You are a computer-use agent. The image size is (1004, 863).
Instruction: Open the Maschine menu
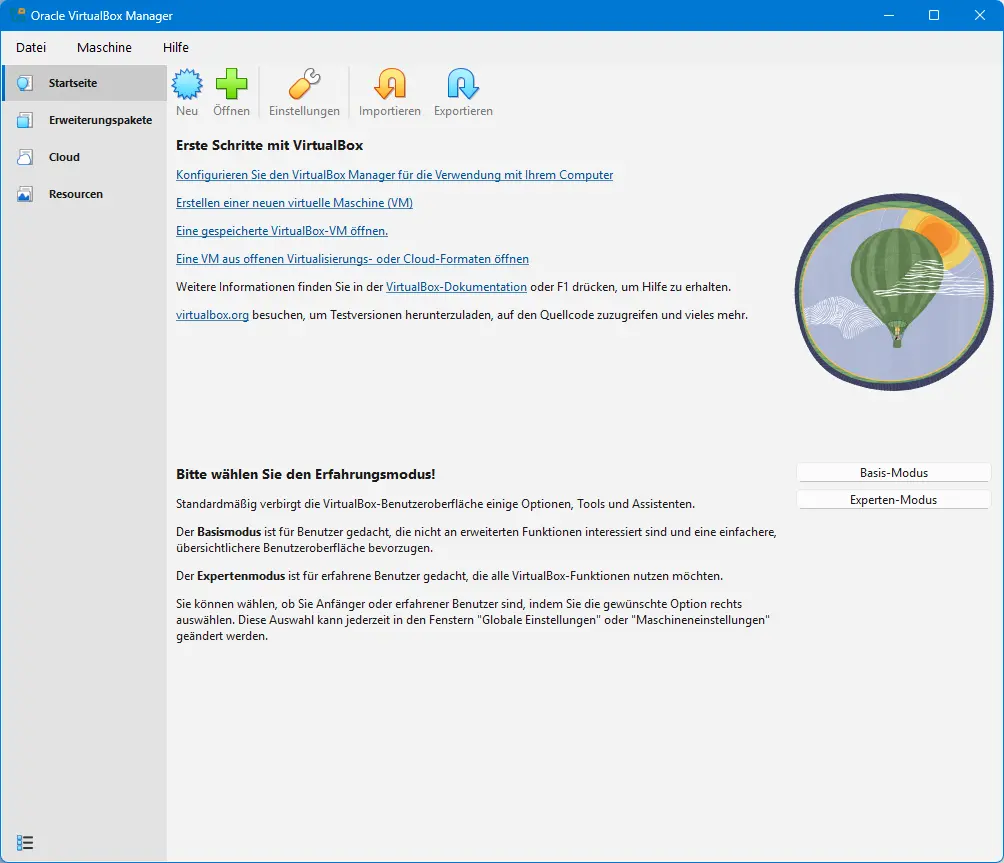pyautogui.click(x=104, y=47)
